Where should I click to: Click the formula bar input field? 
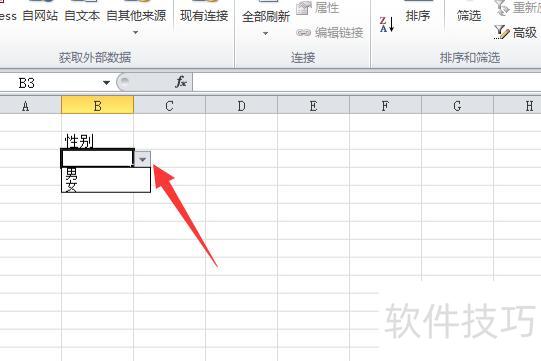click(366, 83)
